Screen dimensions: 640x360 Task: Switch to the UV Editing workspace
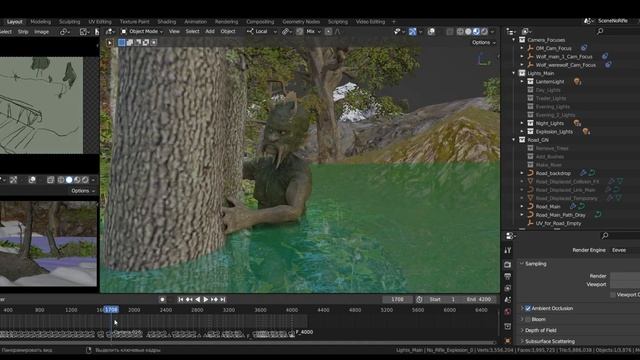pyautogui.click(x=100, y=22)
